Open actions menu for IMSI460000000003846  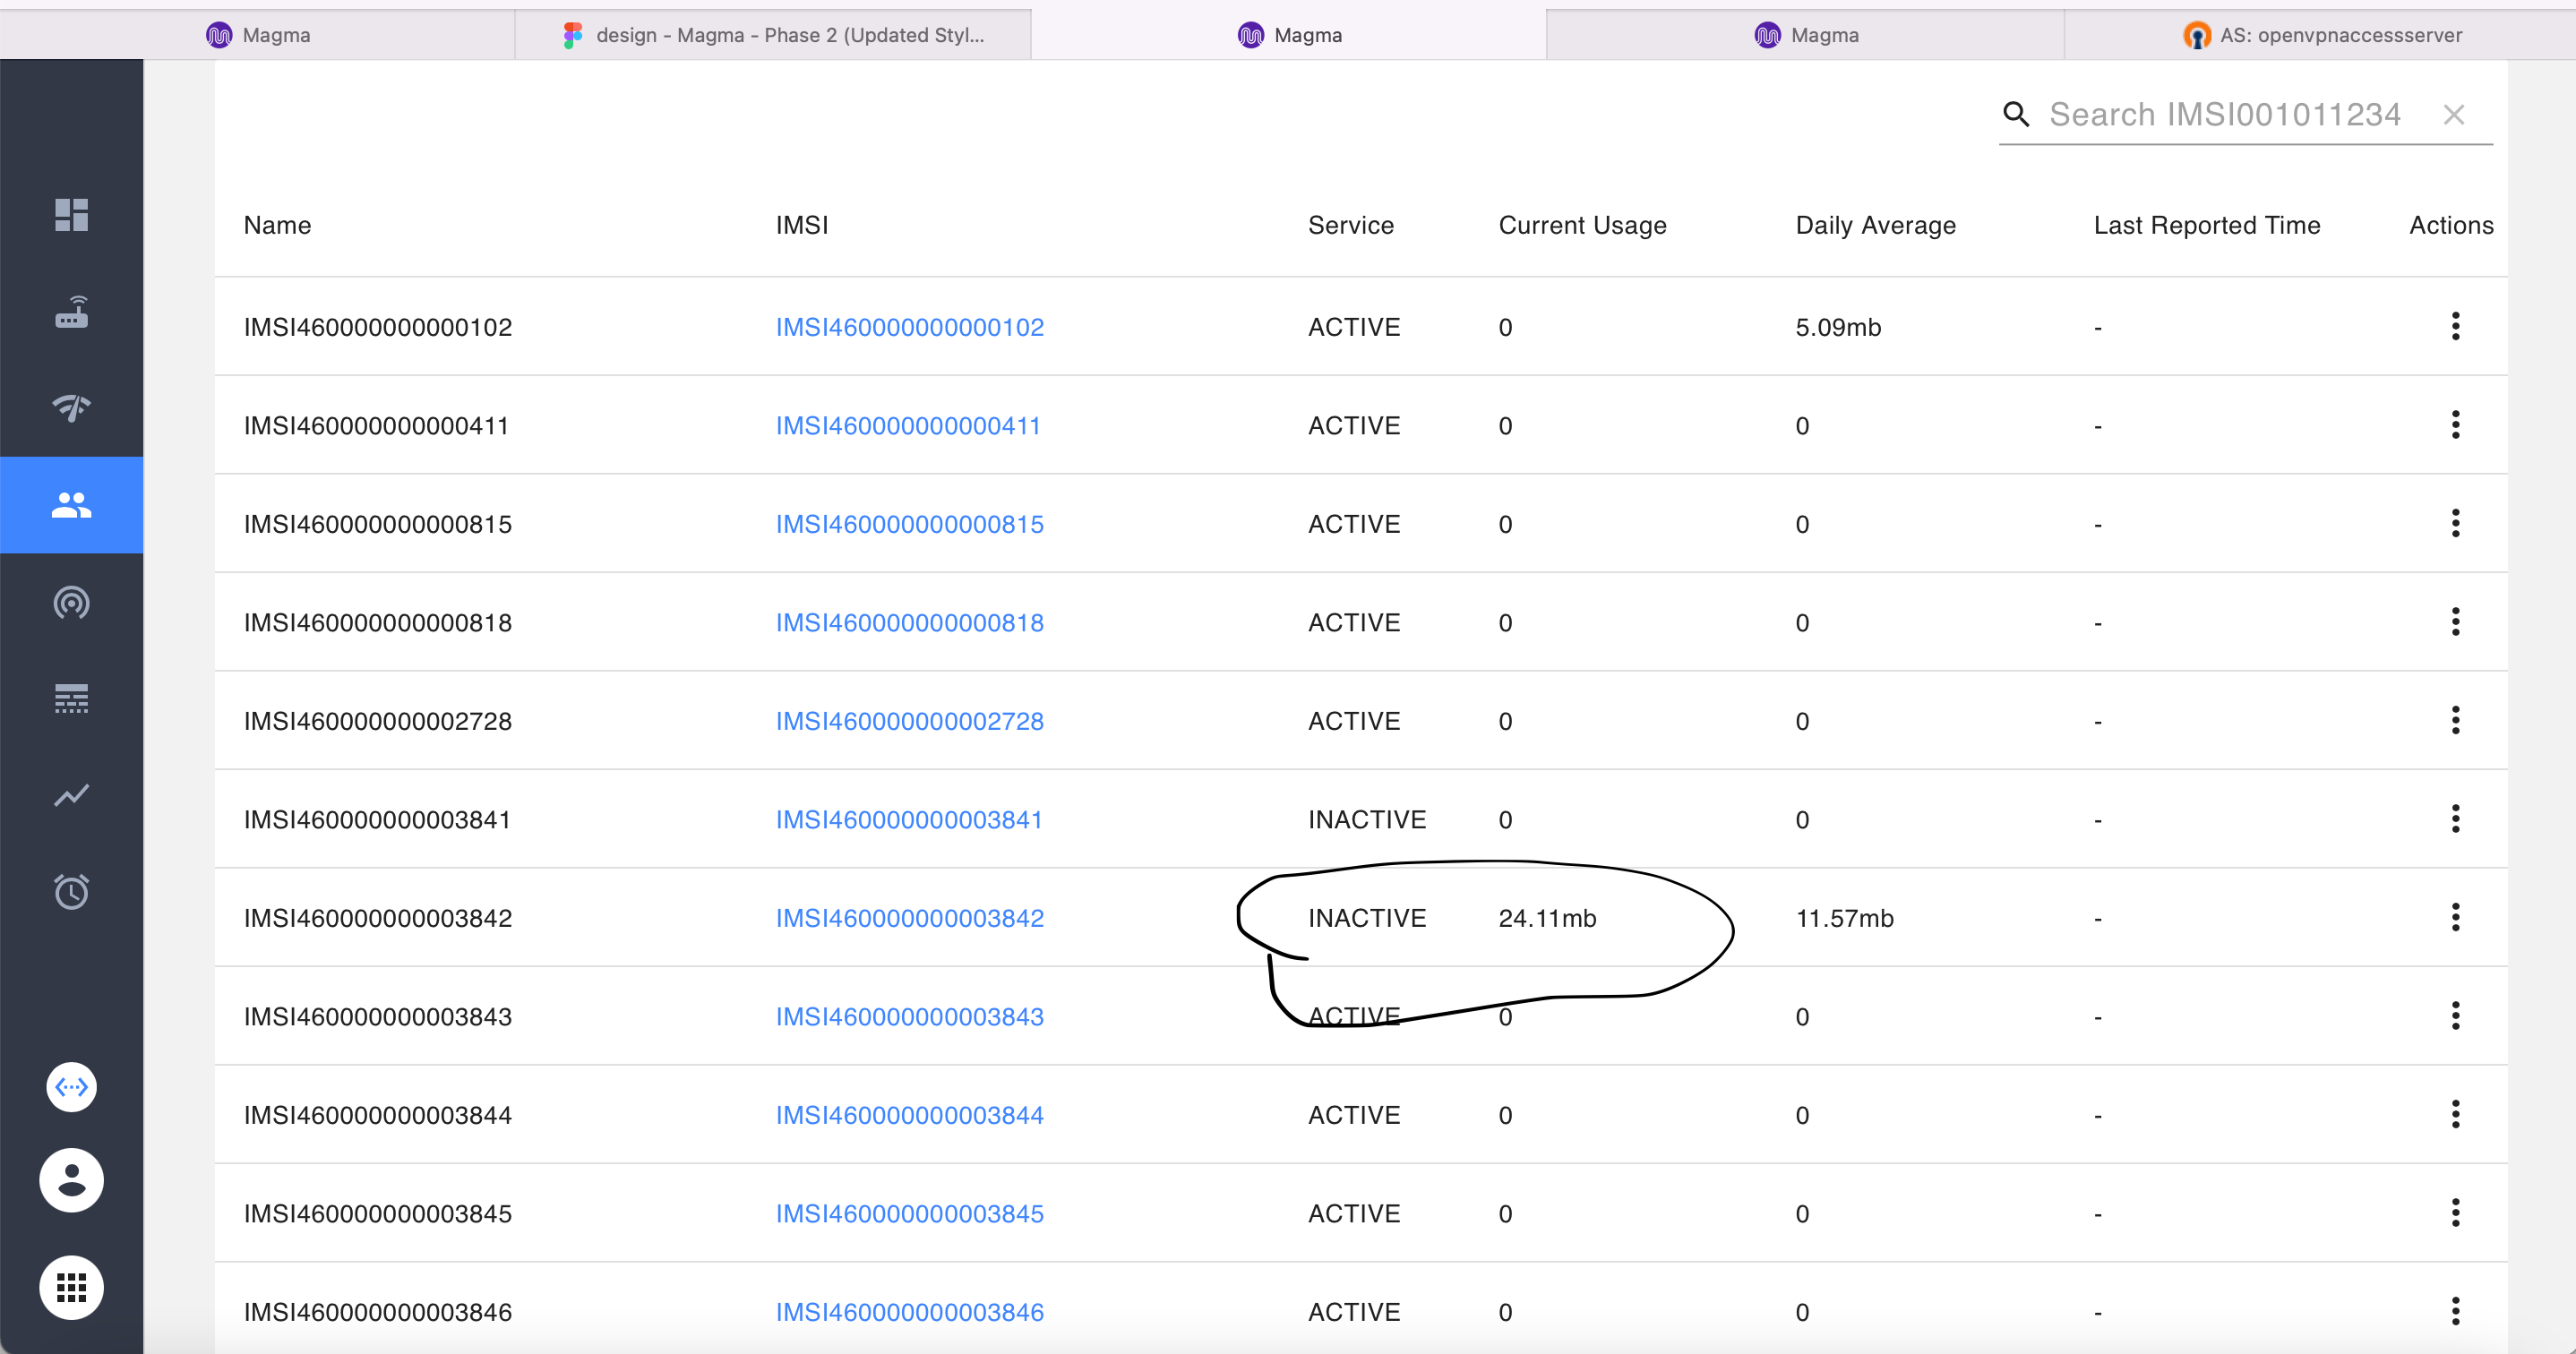coord(2456,1311)
